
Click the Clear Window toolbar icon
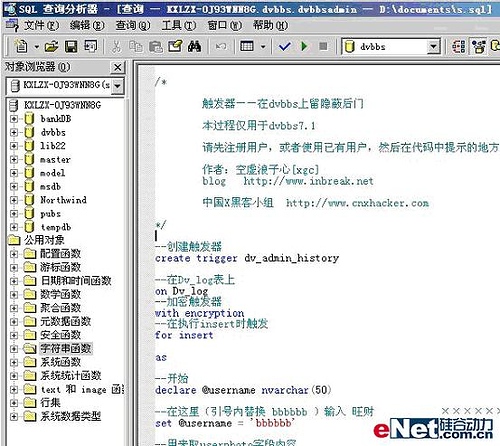175,46
